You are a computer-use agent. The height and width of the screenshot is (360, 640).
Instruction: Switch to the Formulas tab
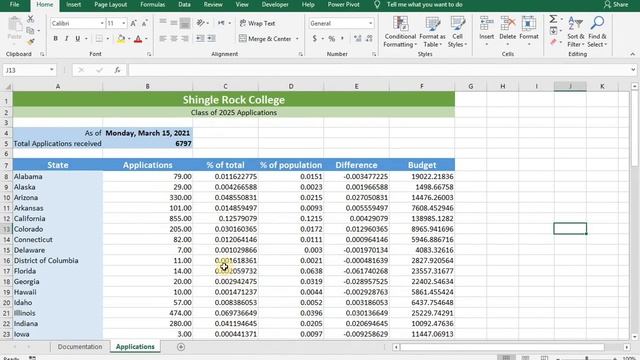153,4
